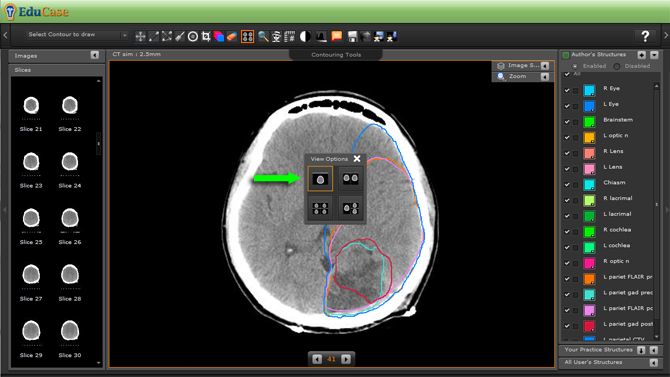Uncheck the L Eye visibility checkbox

pos(567,106)
